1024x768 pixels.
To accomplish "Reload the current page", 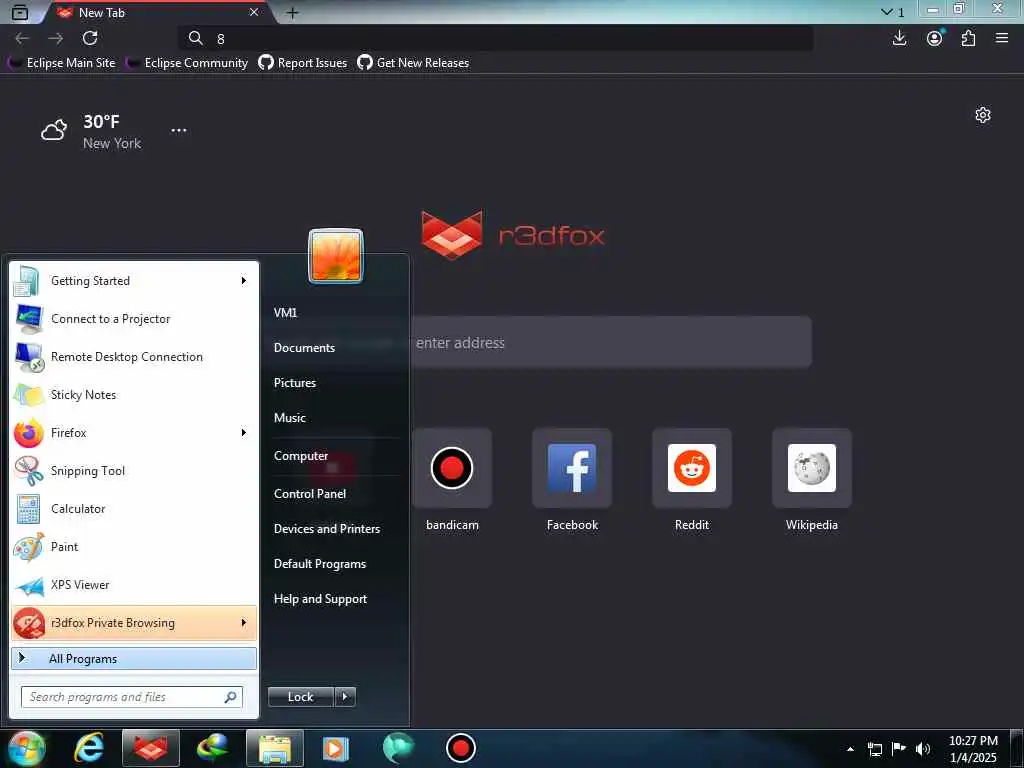I will (90, 38).
